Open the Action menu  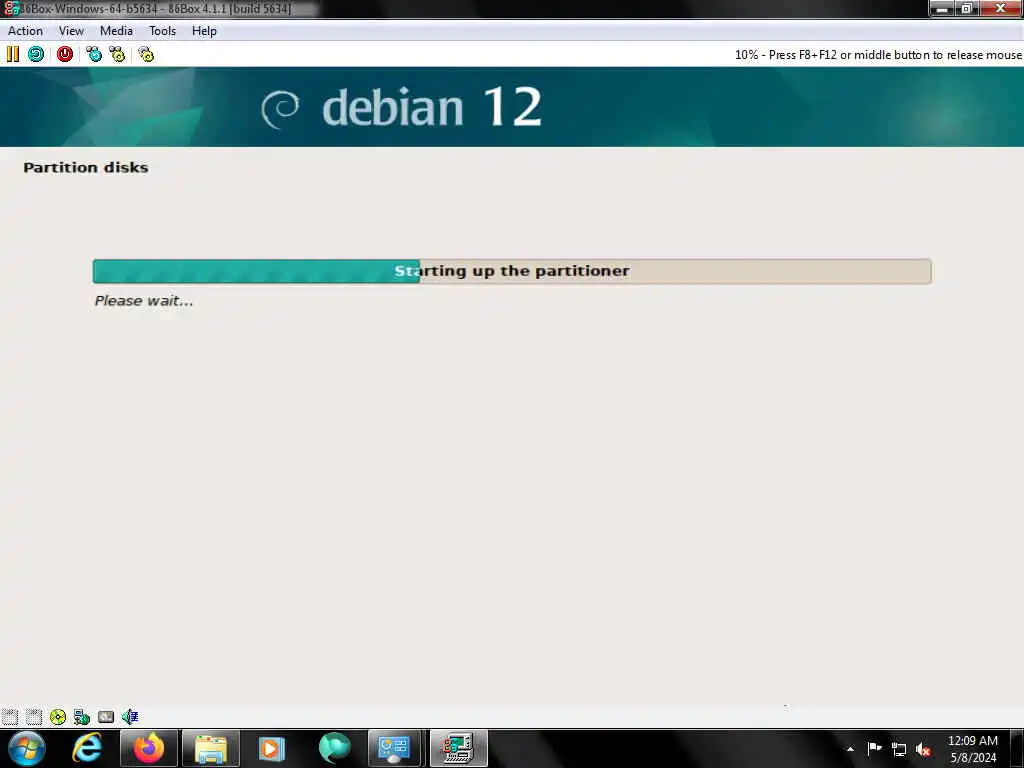click(25, 31)
